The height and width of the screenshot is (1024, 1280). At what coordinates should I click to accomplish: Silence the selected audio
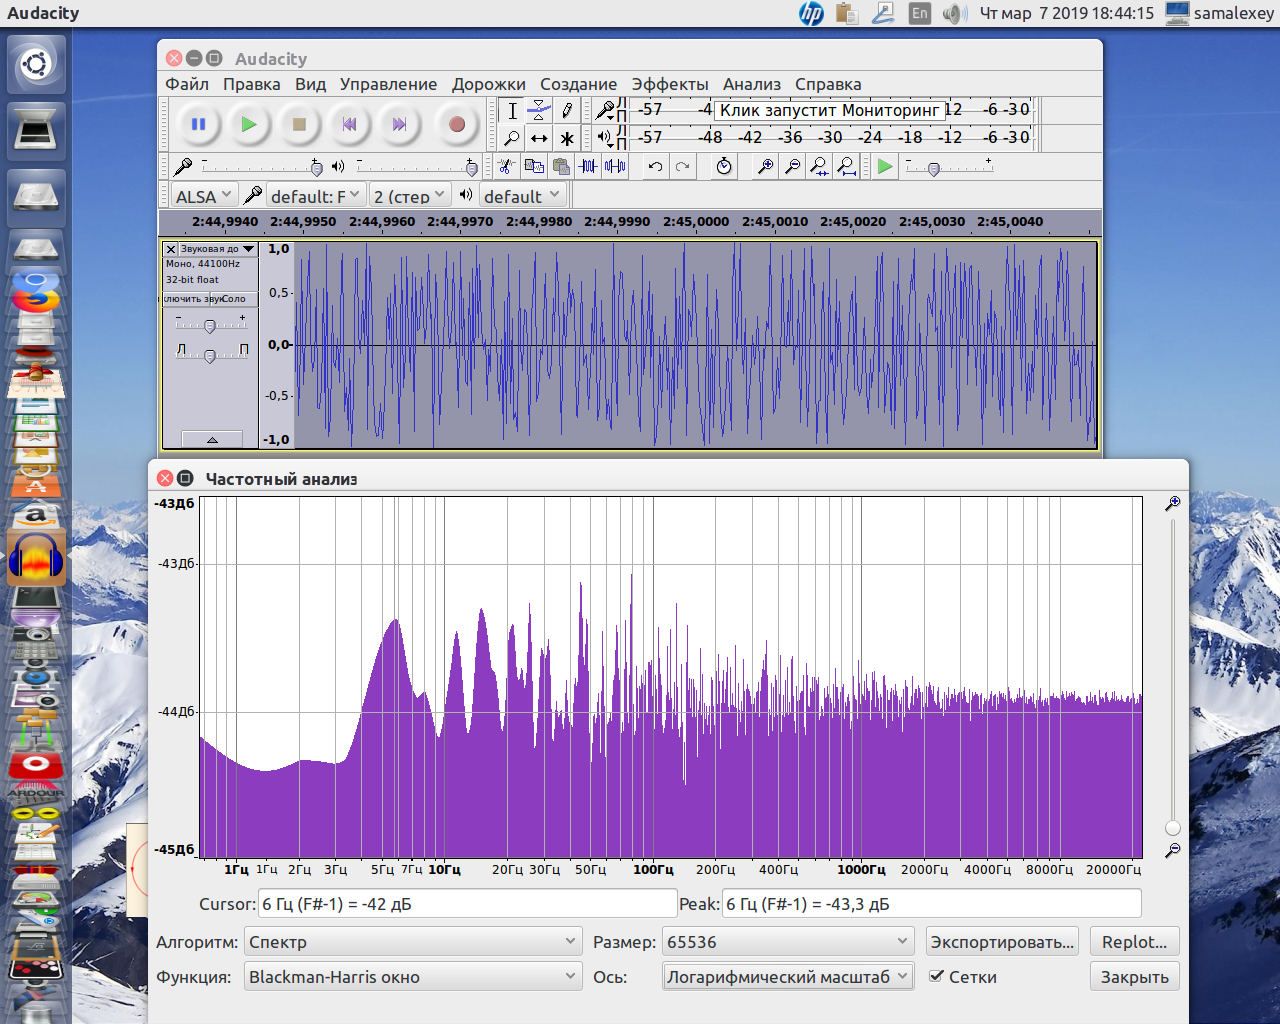tap(615, 167)
